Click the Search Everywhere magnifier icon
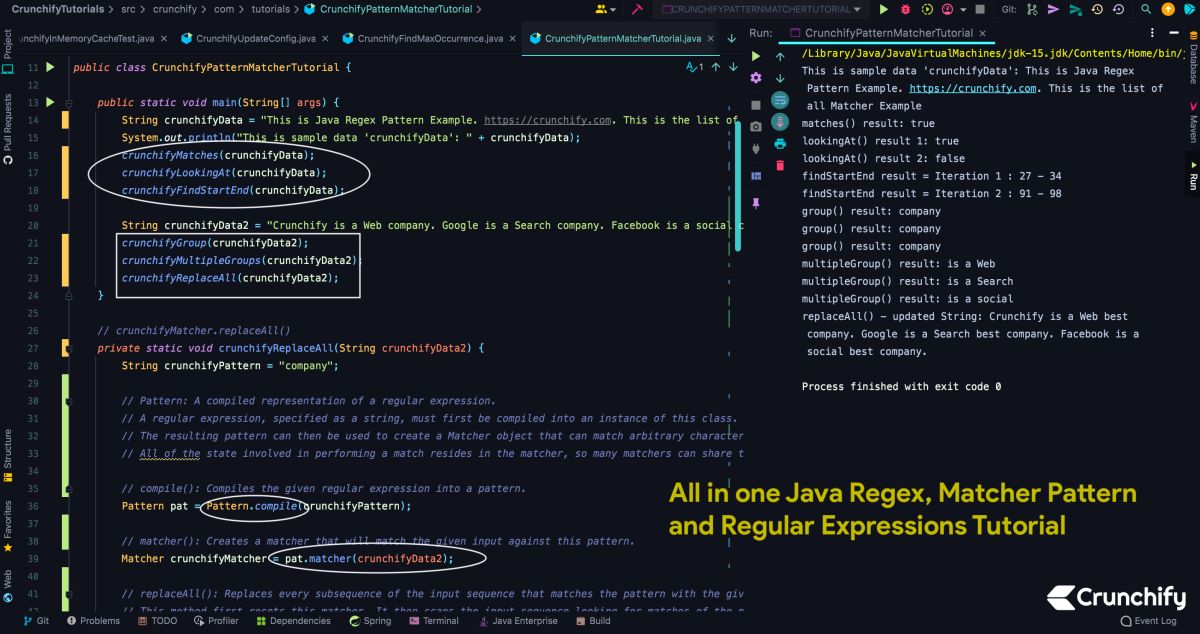 (x=1146, y=9)
